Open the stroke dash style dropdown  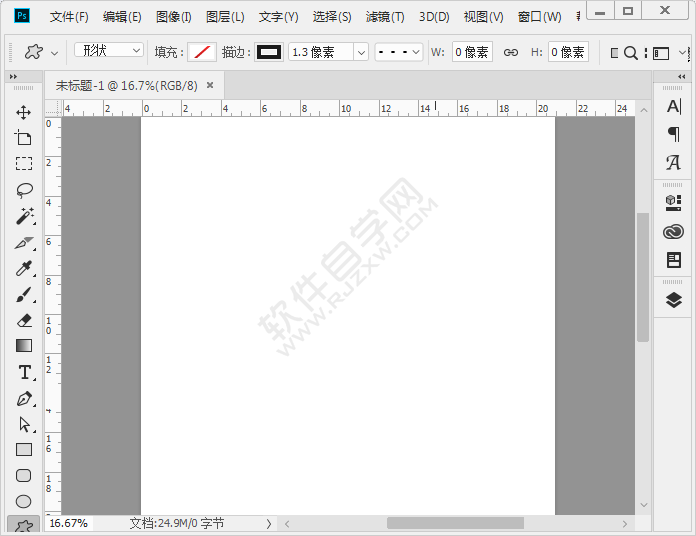click(398, 52)
